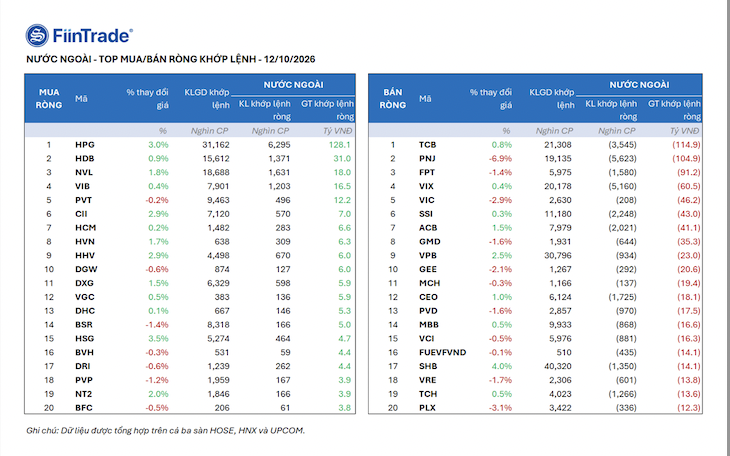Click the MUA RÒNG table header
The image size is (730, 456).
(49, 99)
